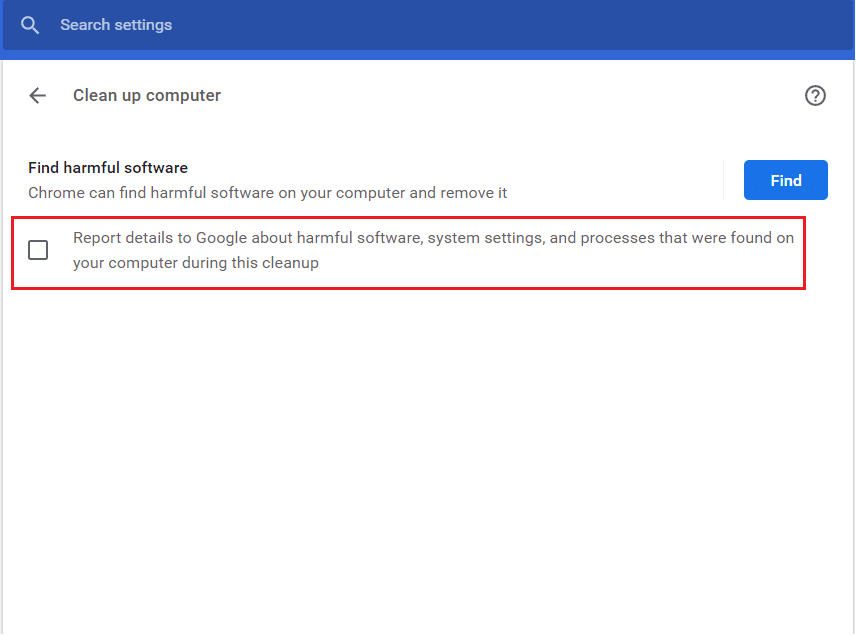
Task: Click the vertical divider beside the Find button
Action: [723, 180]
